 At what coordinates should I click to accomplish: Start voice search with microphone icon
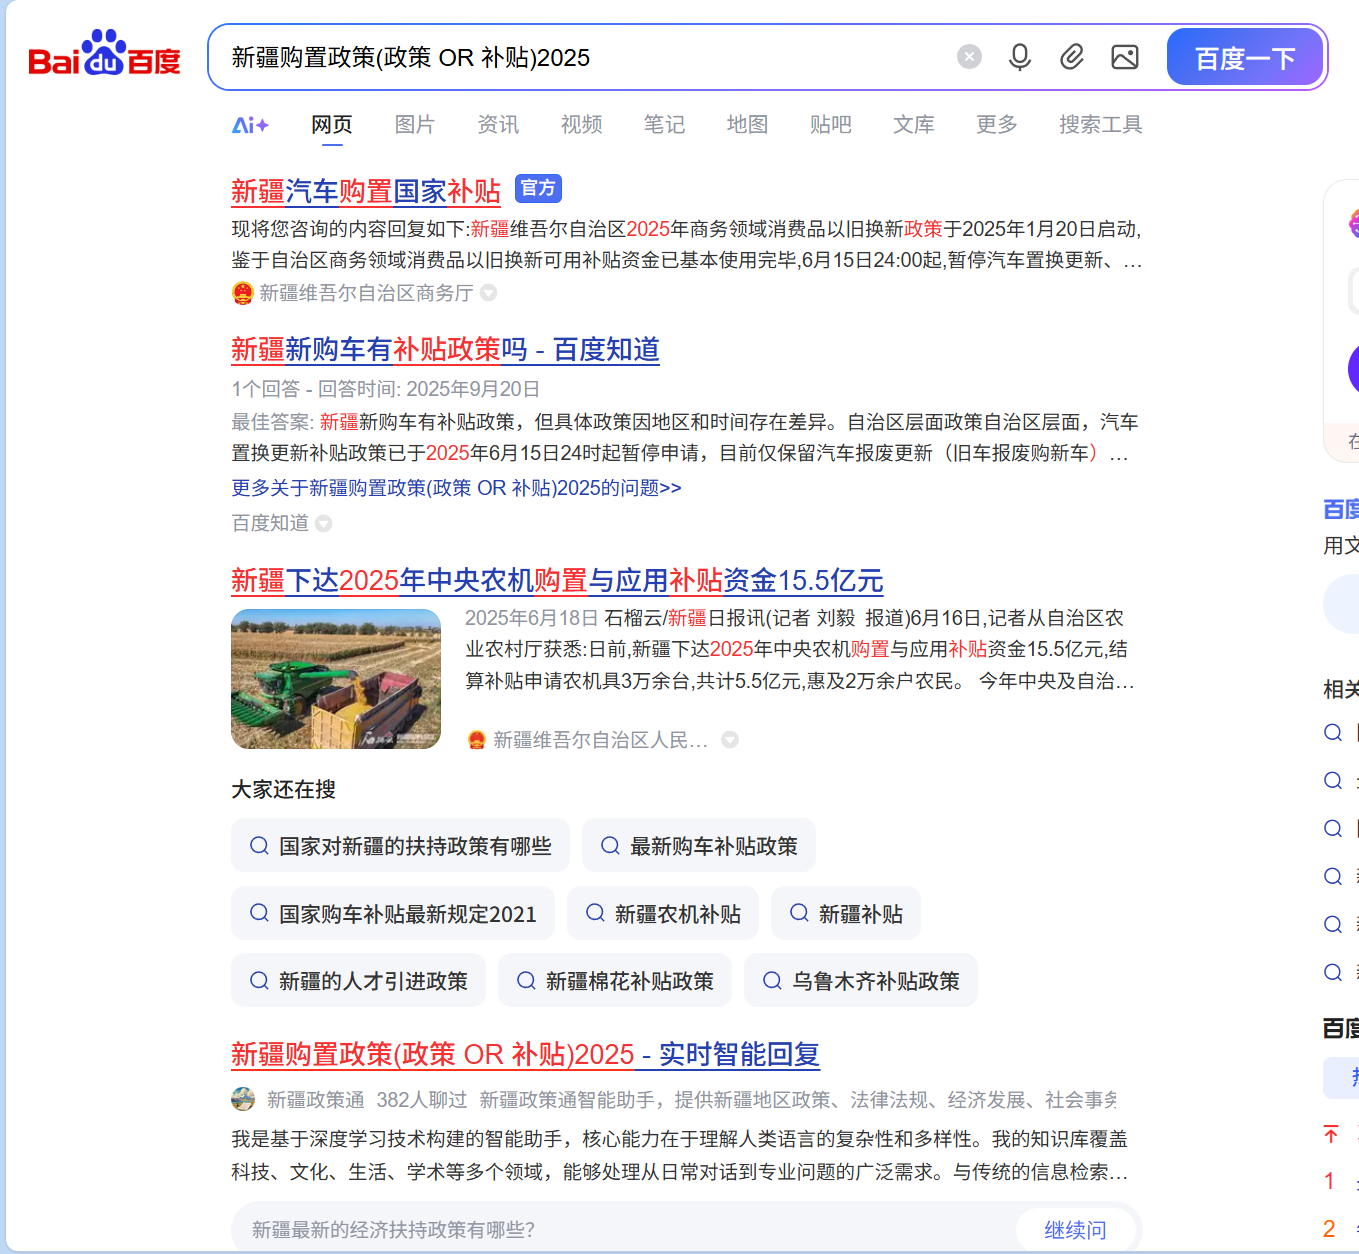(x=1020, y=57)
